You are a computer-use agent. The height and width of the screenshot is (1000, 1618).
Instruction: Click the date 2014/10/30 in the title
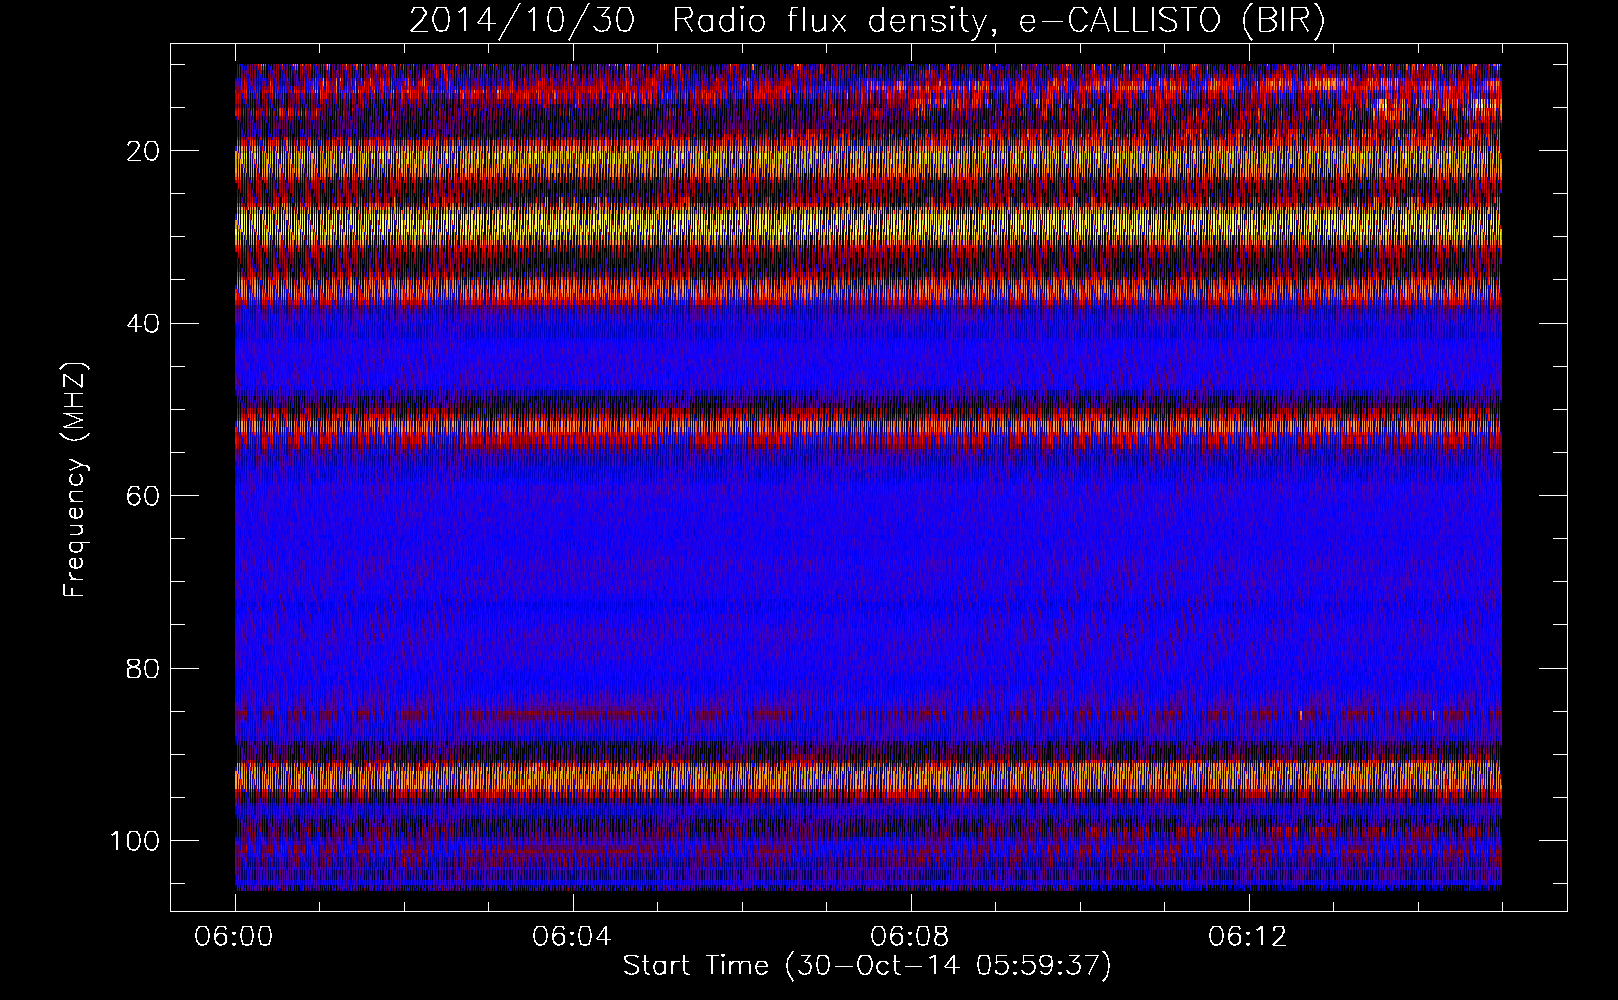pyautogui.click(x=521, y=21)
